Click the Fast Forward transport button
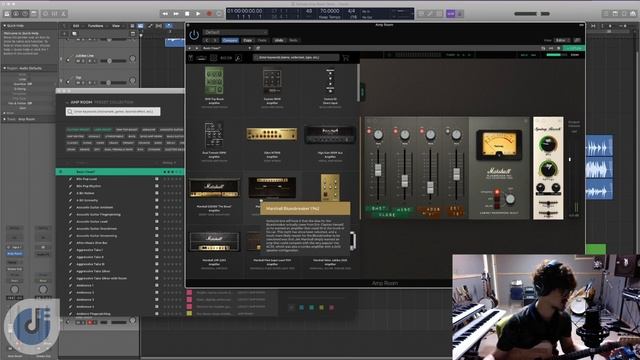 click(176, 13)
